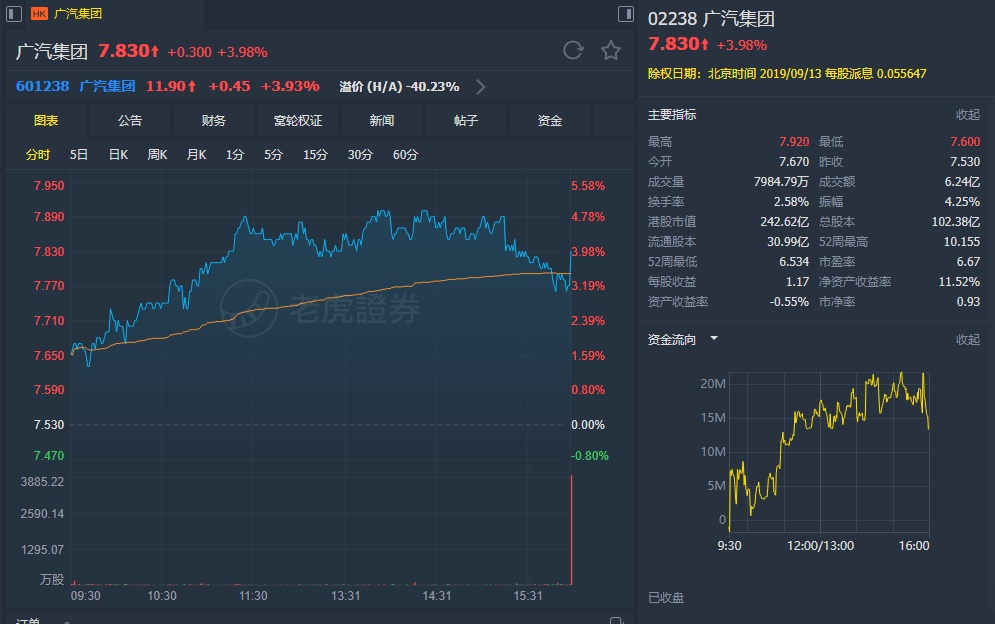The height and width of the screenshot is (624, 995).
Task: Select the 30分 chart interval
Action: pyautogui.click(x=360, y=155)
